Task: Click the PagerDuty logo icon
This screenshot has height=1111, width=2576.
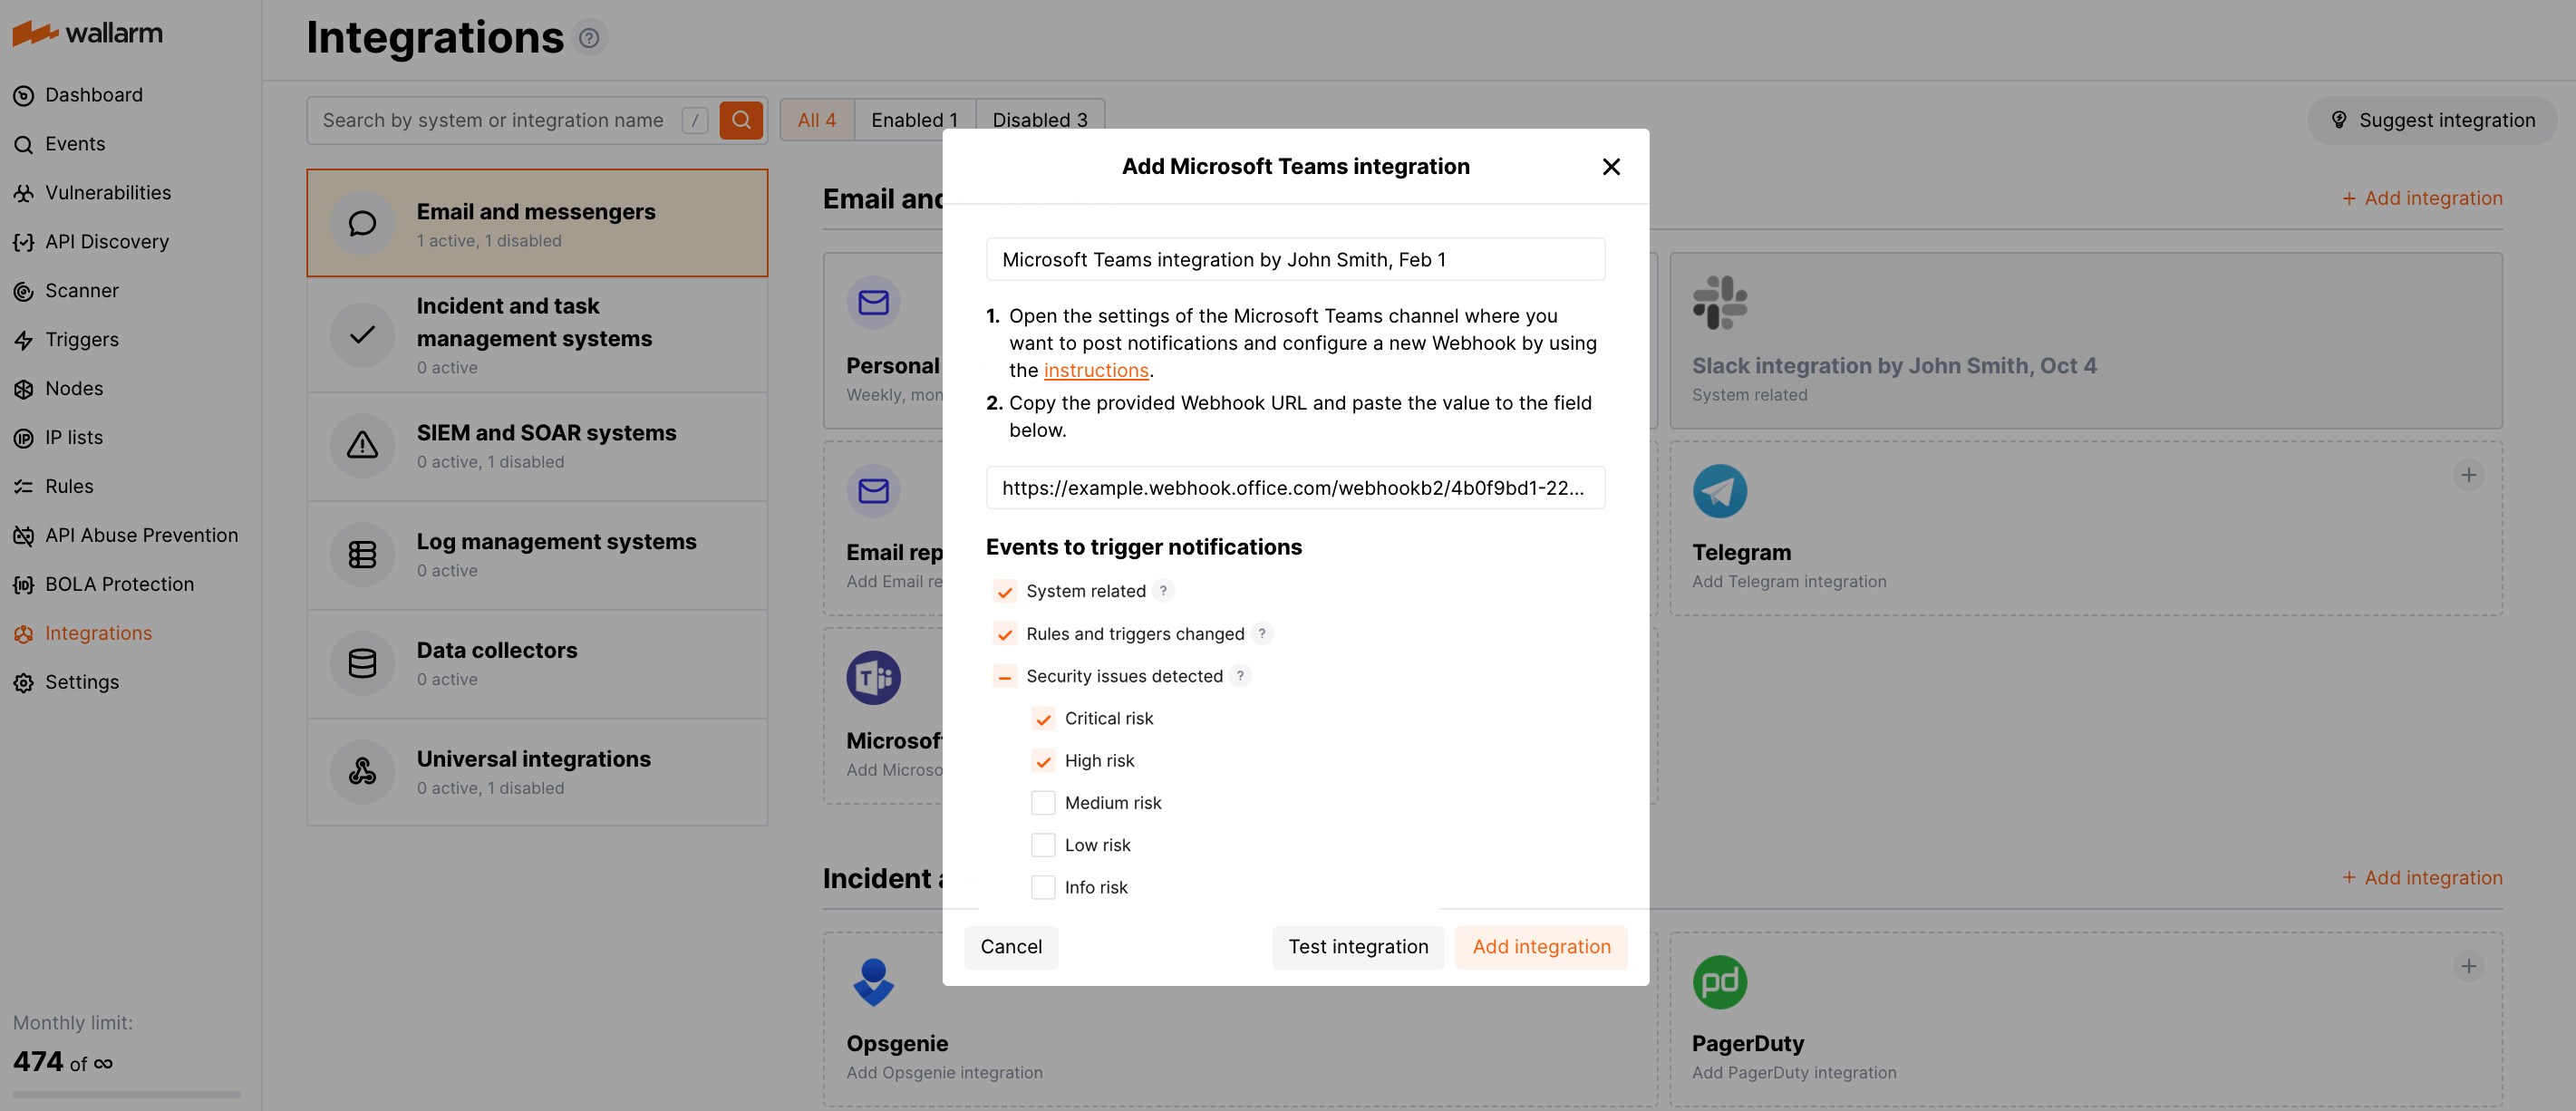Action: pyautogui.click(x=1719, y=981)
